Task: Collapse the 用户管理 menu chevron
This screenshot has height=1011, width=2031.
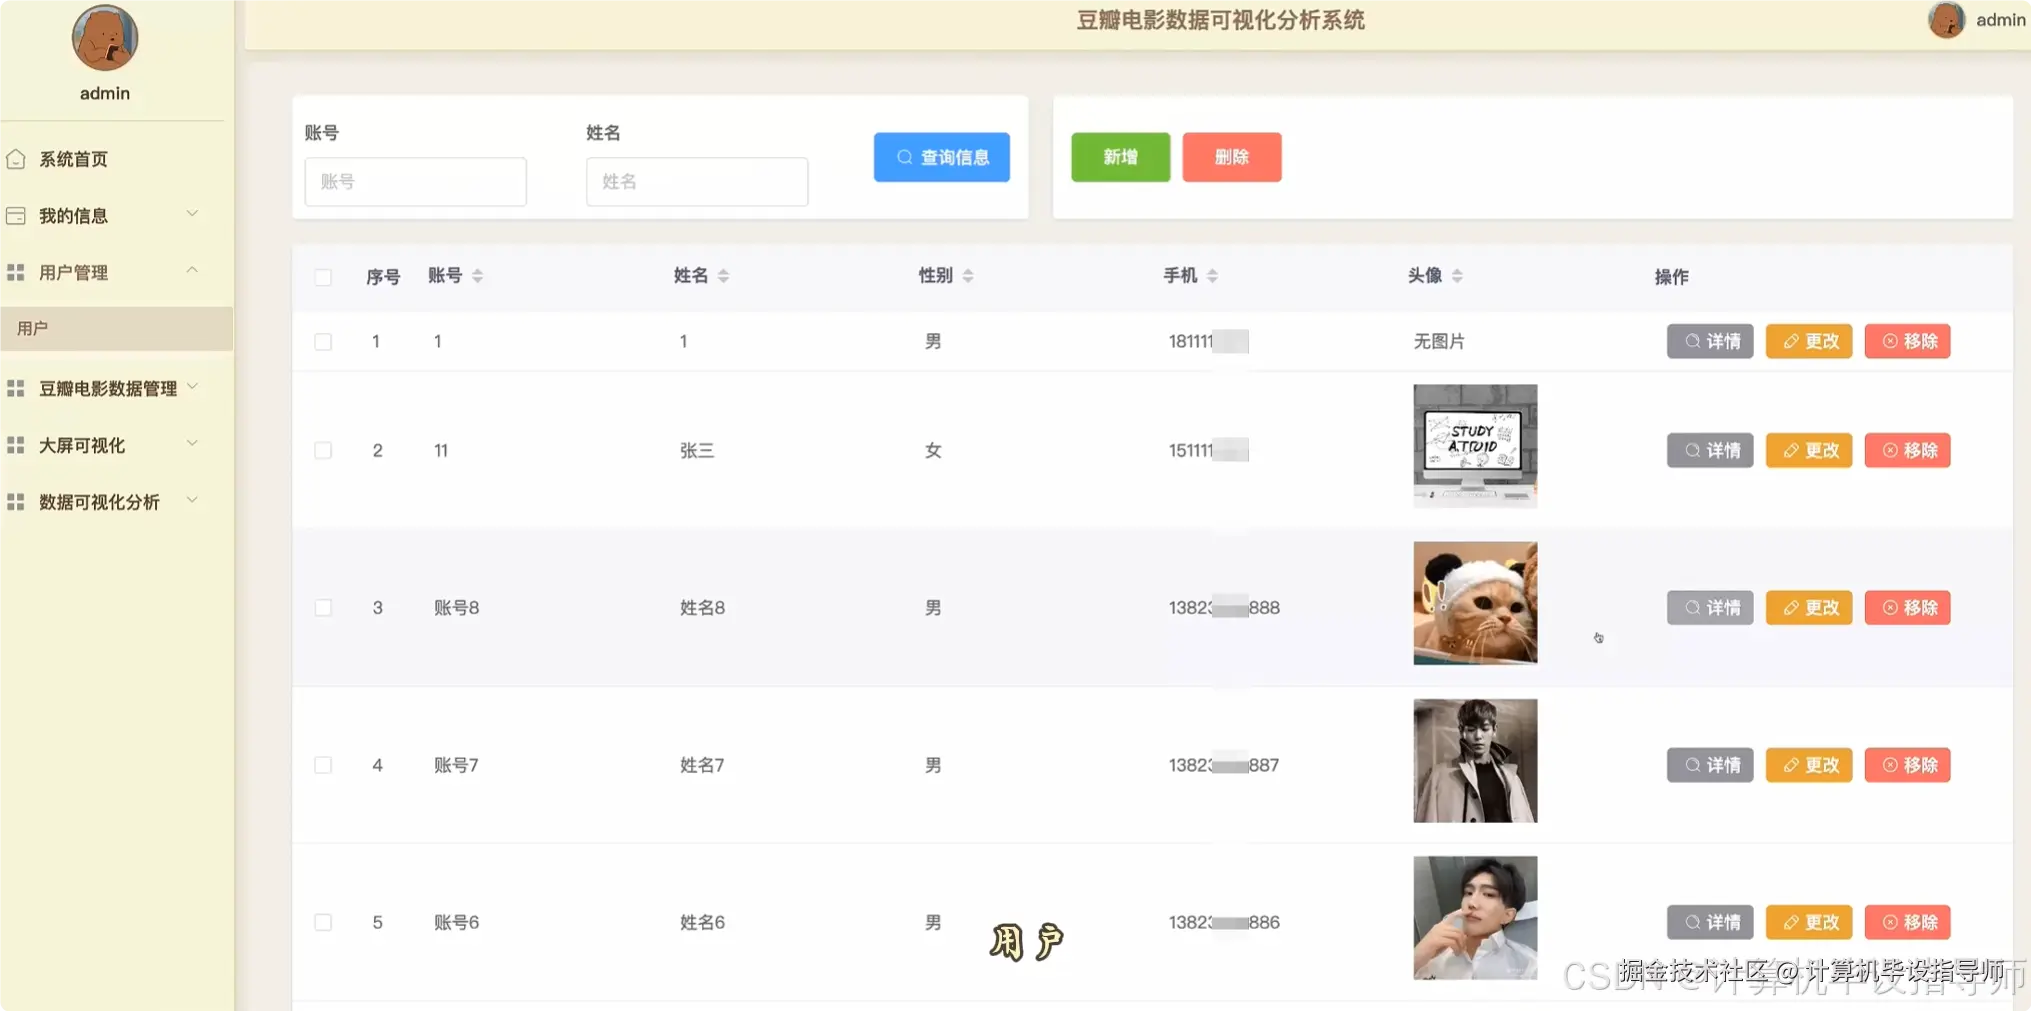Action: point(192,269)
